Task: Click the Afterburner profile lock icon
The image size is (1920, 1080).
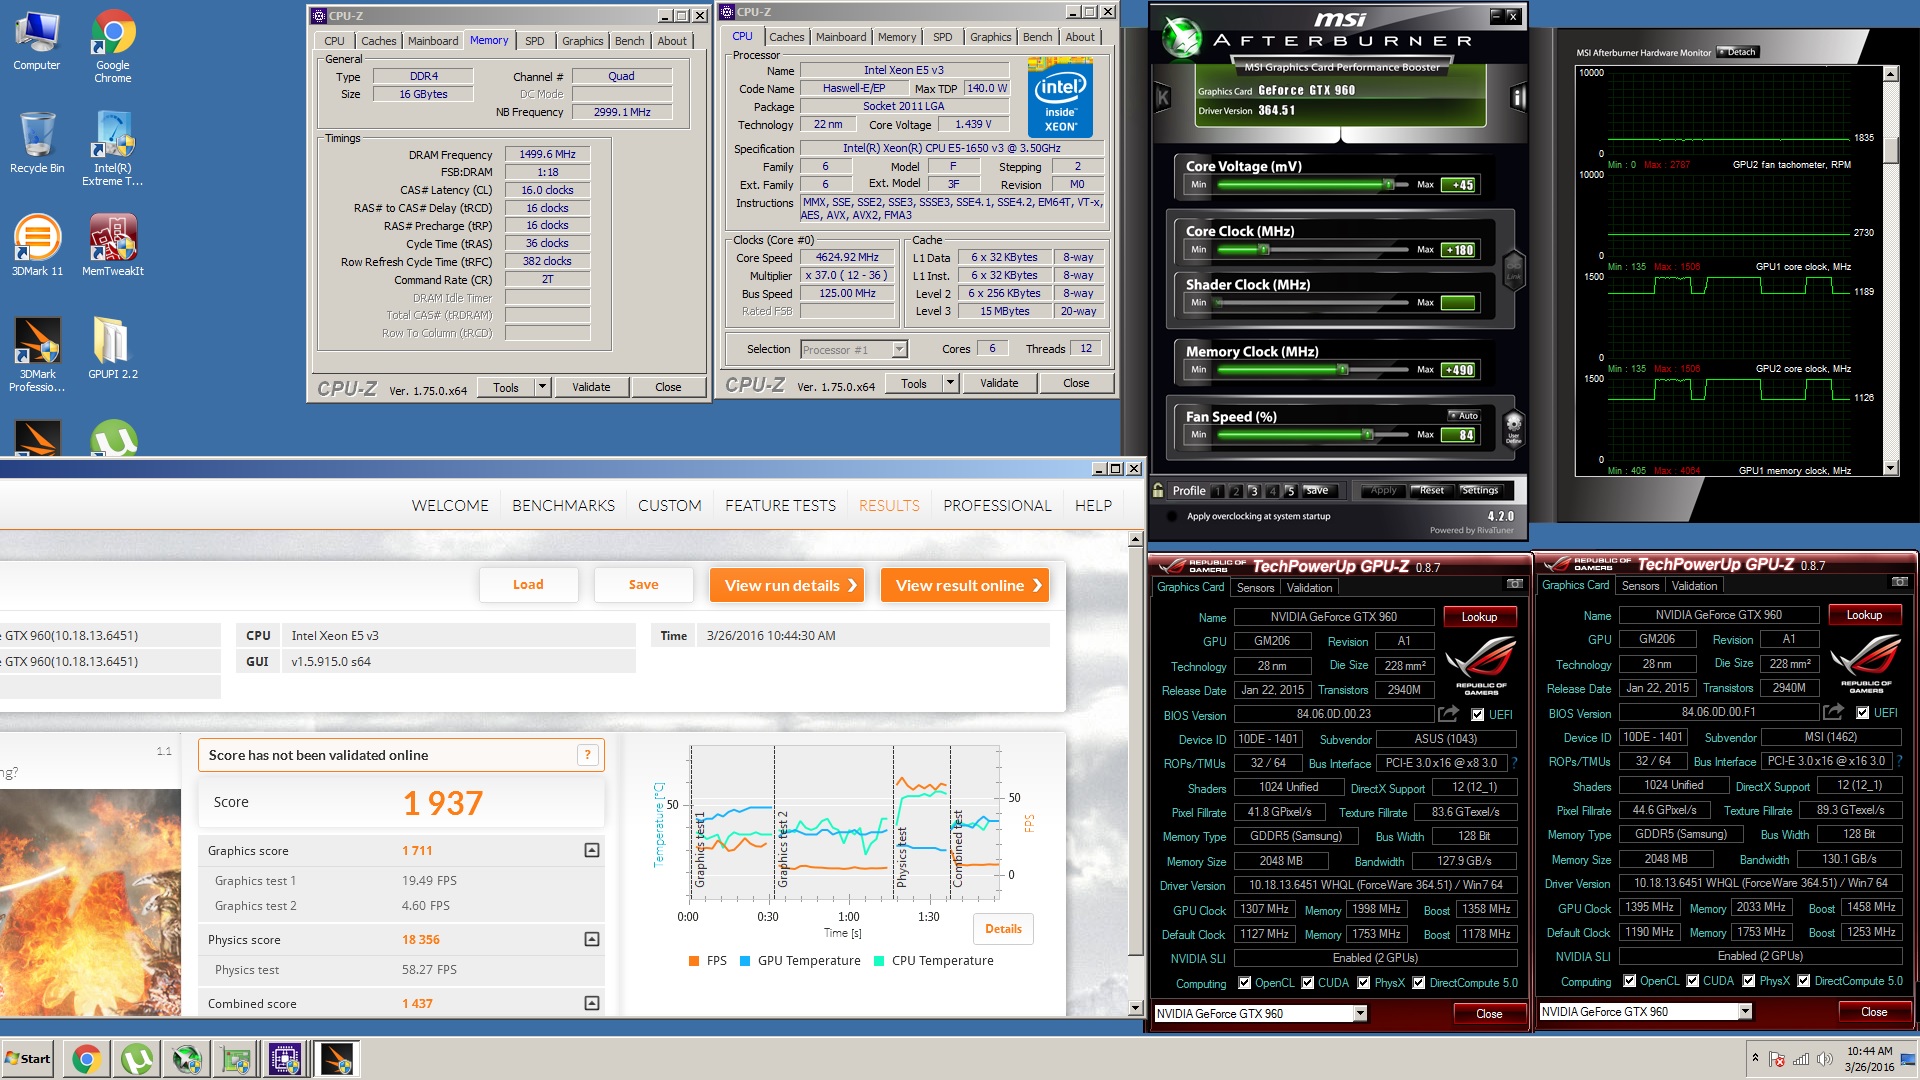Action: coord(1158,491)
